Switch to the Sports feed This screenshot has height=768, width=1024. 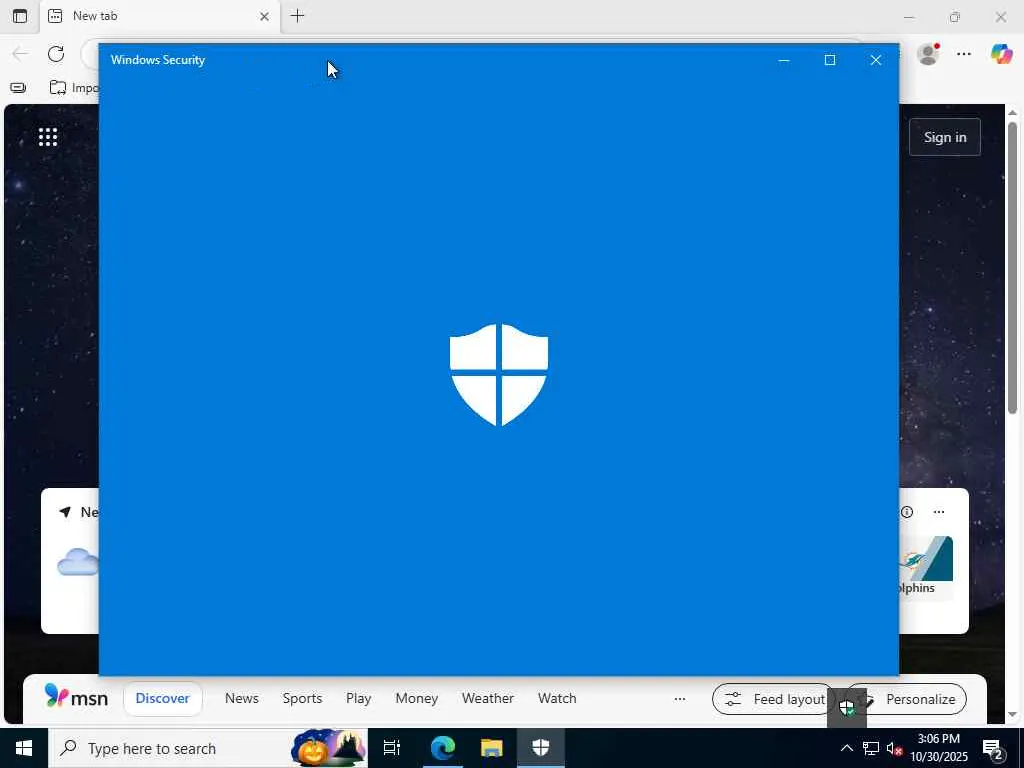302,698
